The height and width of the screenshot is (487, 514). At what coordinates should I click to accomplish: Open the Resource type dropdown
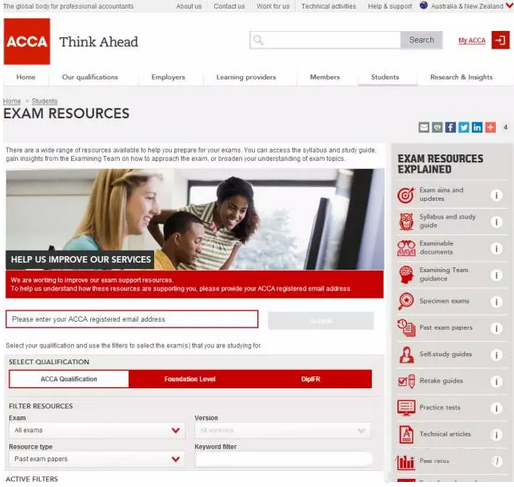click(x=97, y=459)
